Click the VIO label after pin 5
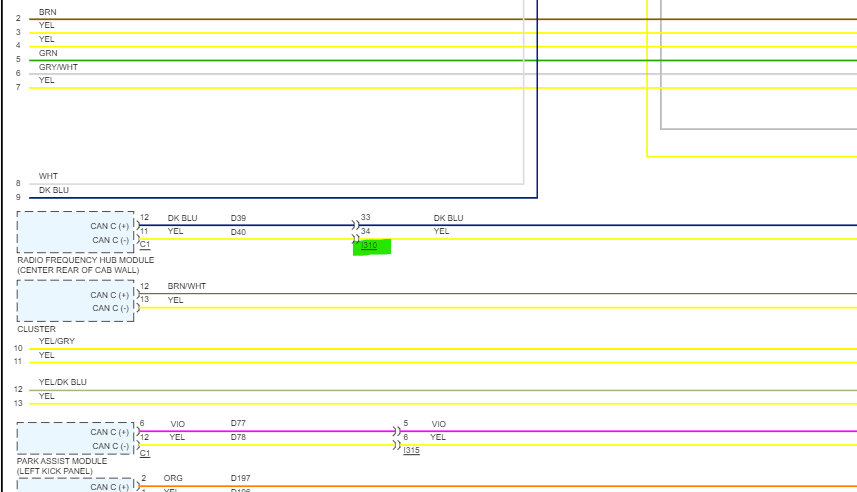Image resolution: width=857 pixels, height=492 pixels. click(439, 424)
